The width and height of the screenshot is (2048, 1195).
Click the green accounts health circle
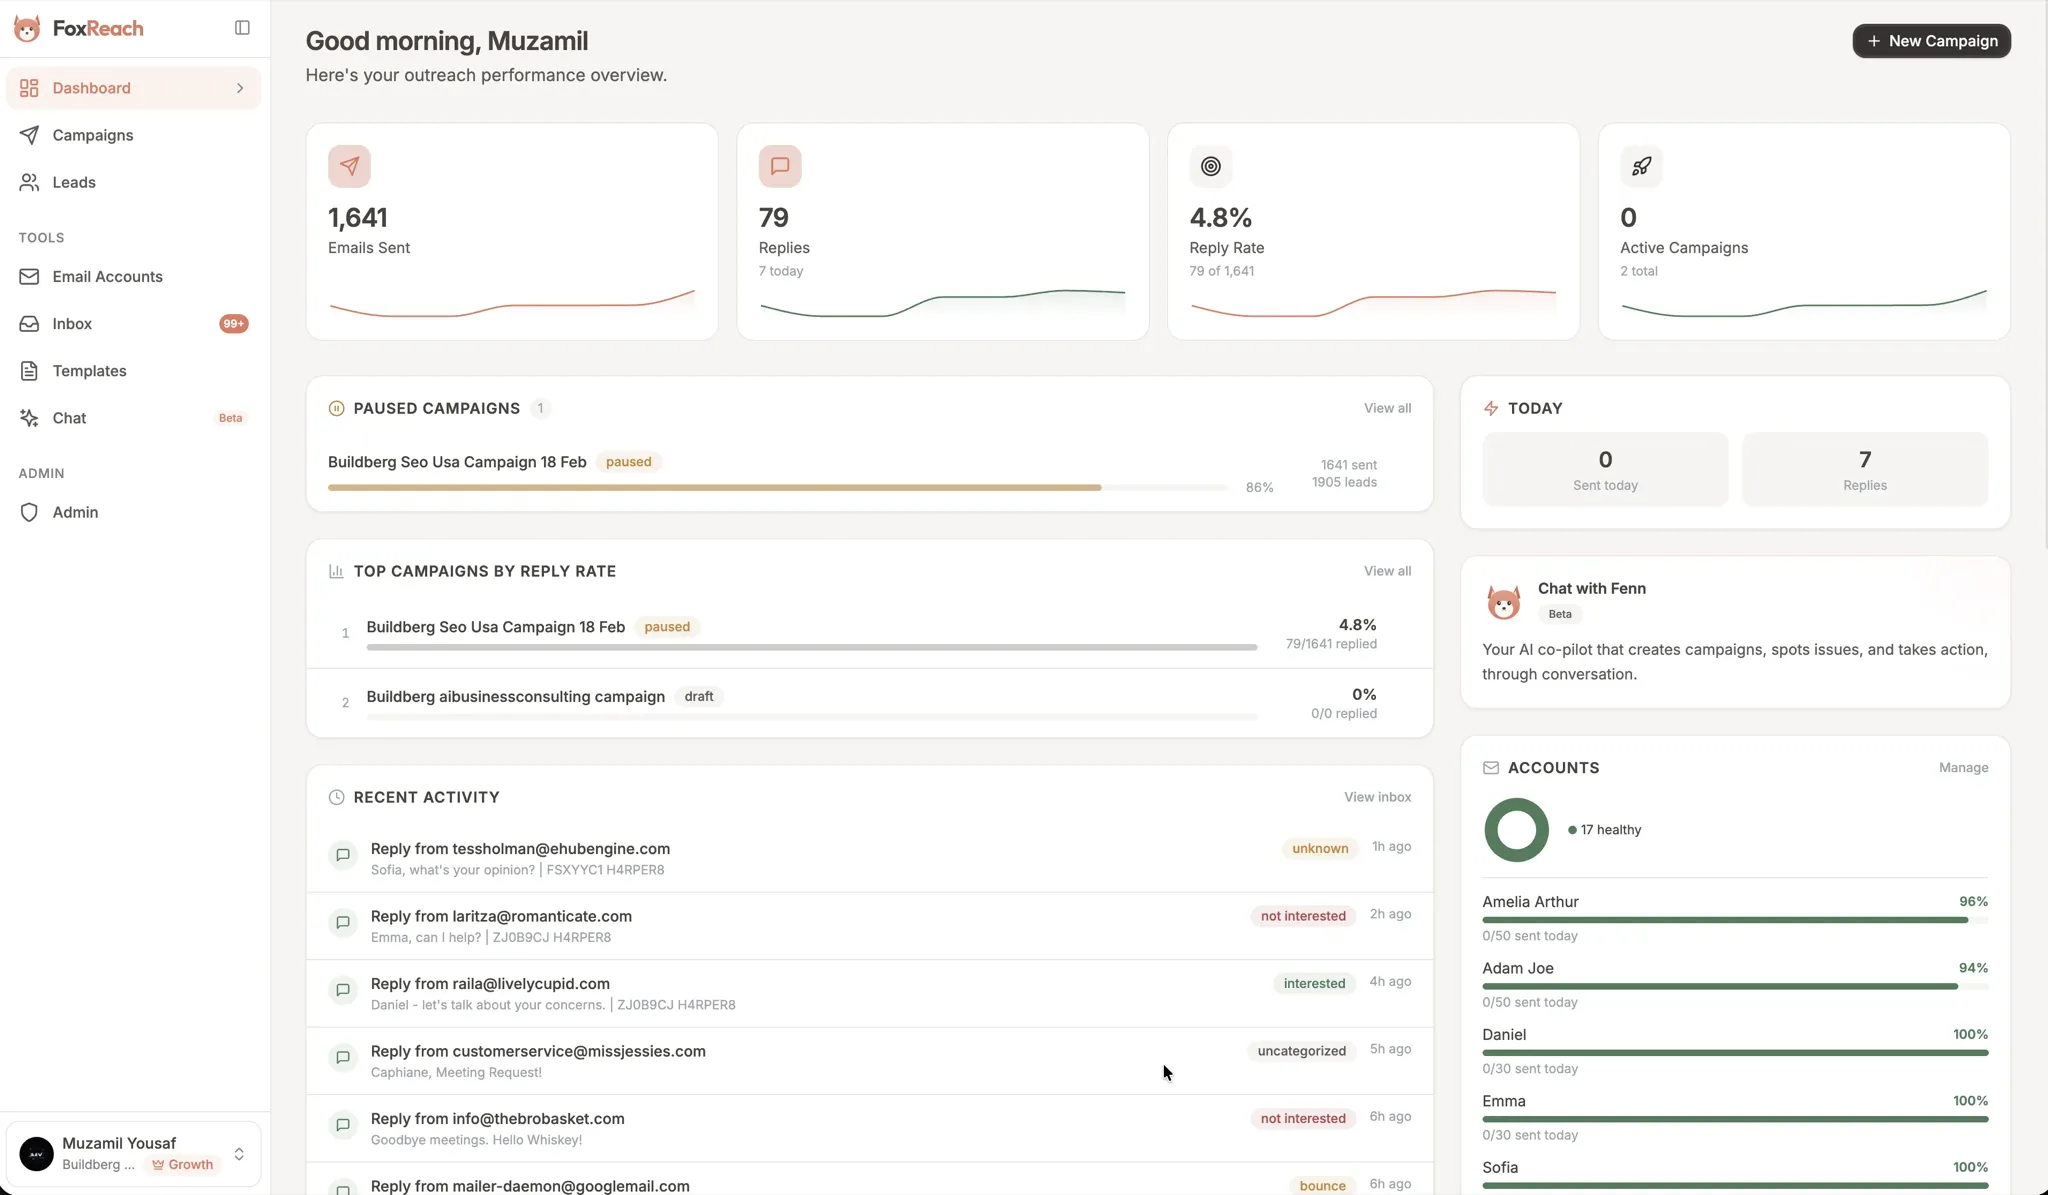pyautogui.click(x=1515, y=829)
